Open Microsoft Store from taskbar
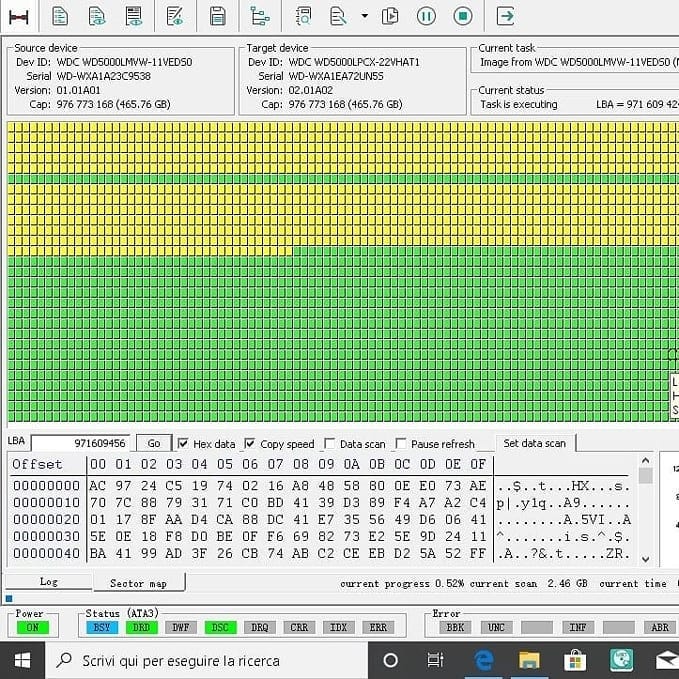 575,660
